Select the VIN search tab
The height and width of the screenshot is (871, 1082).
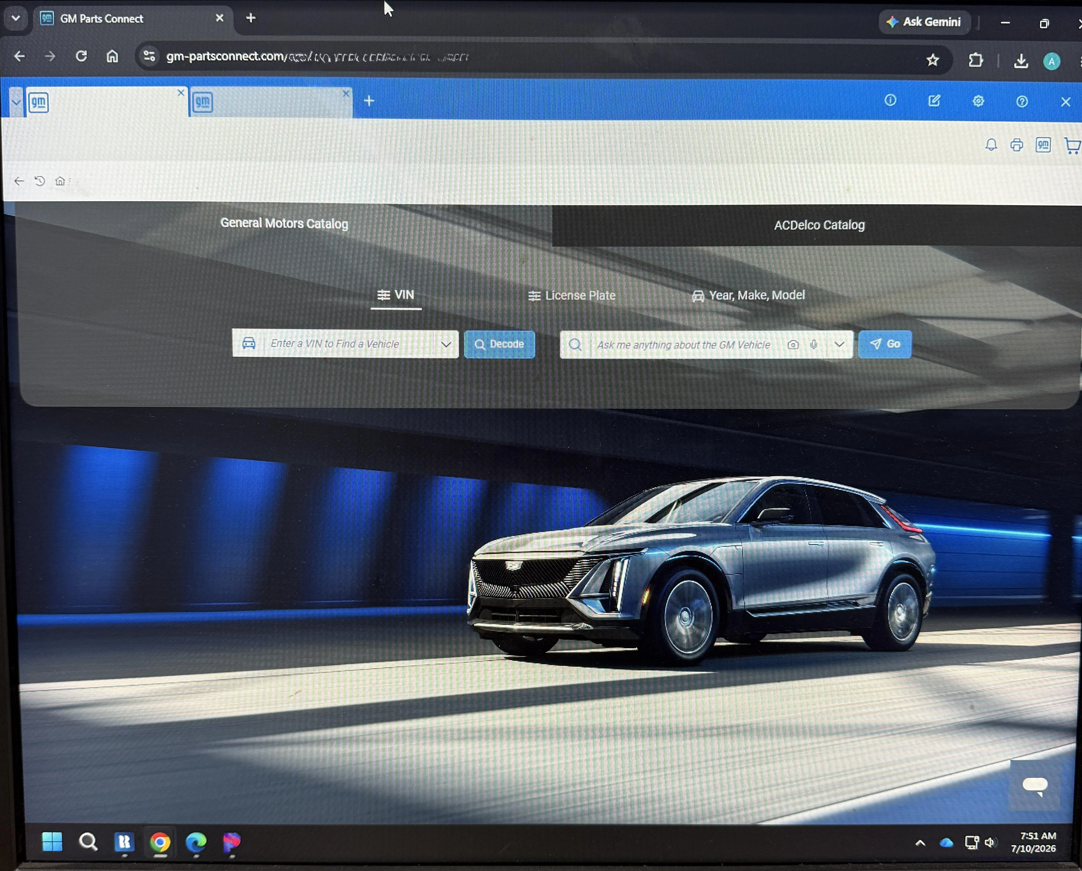(396, 295)
